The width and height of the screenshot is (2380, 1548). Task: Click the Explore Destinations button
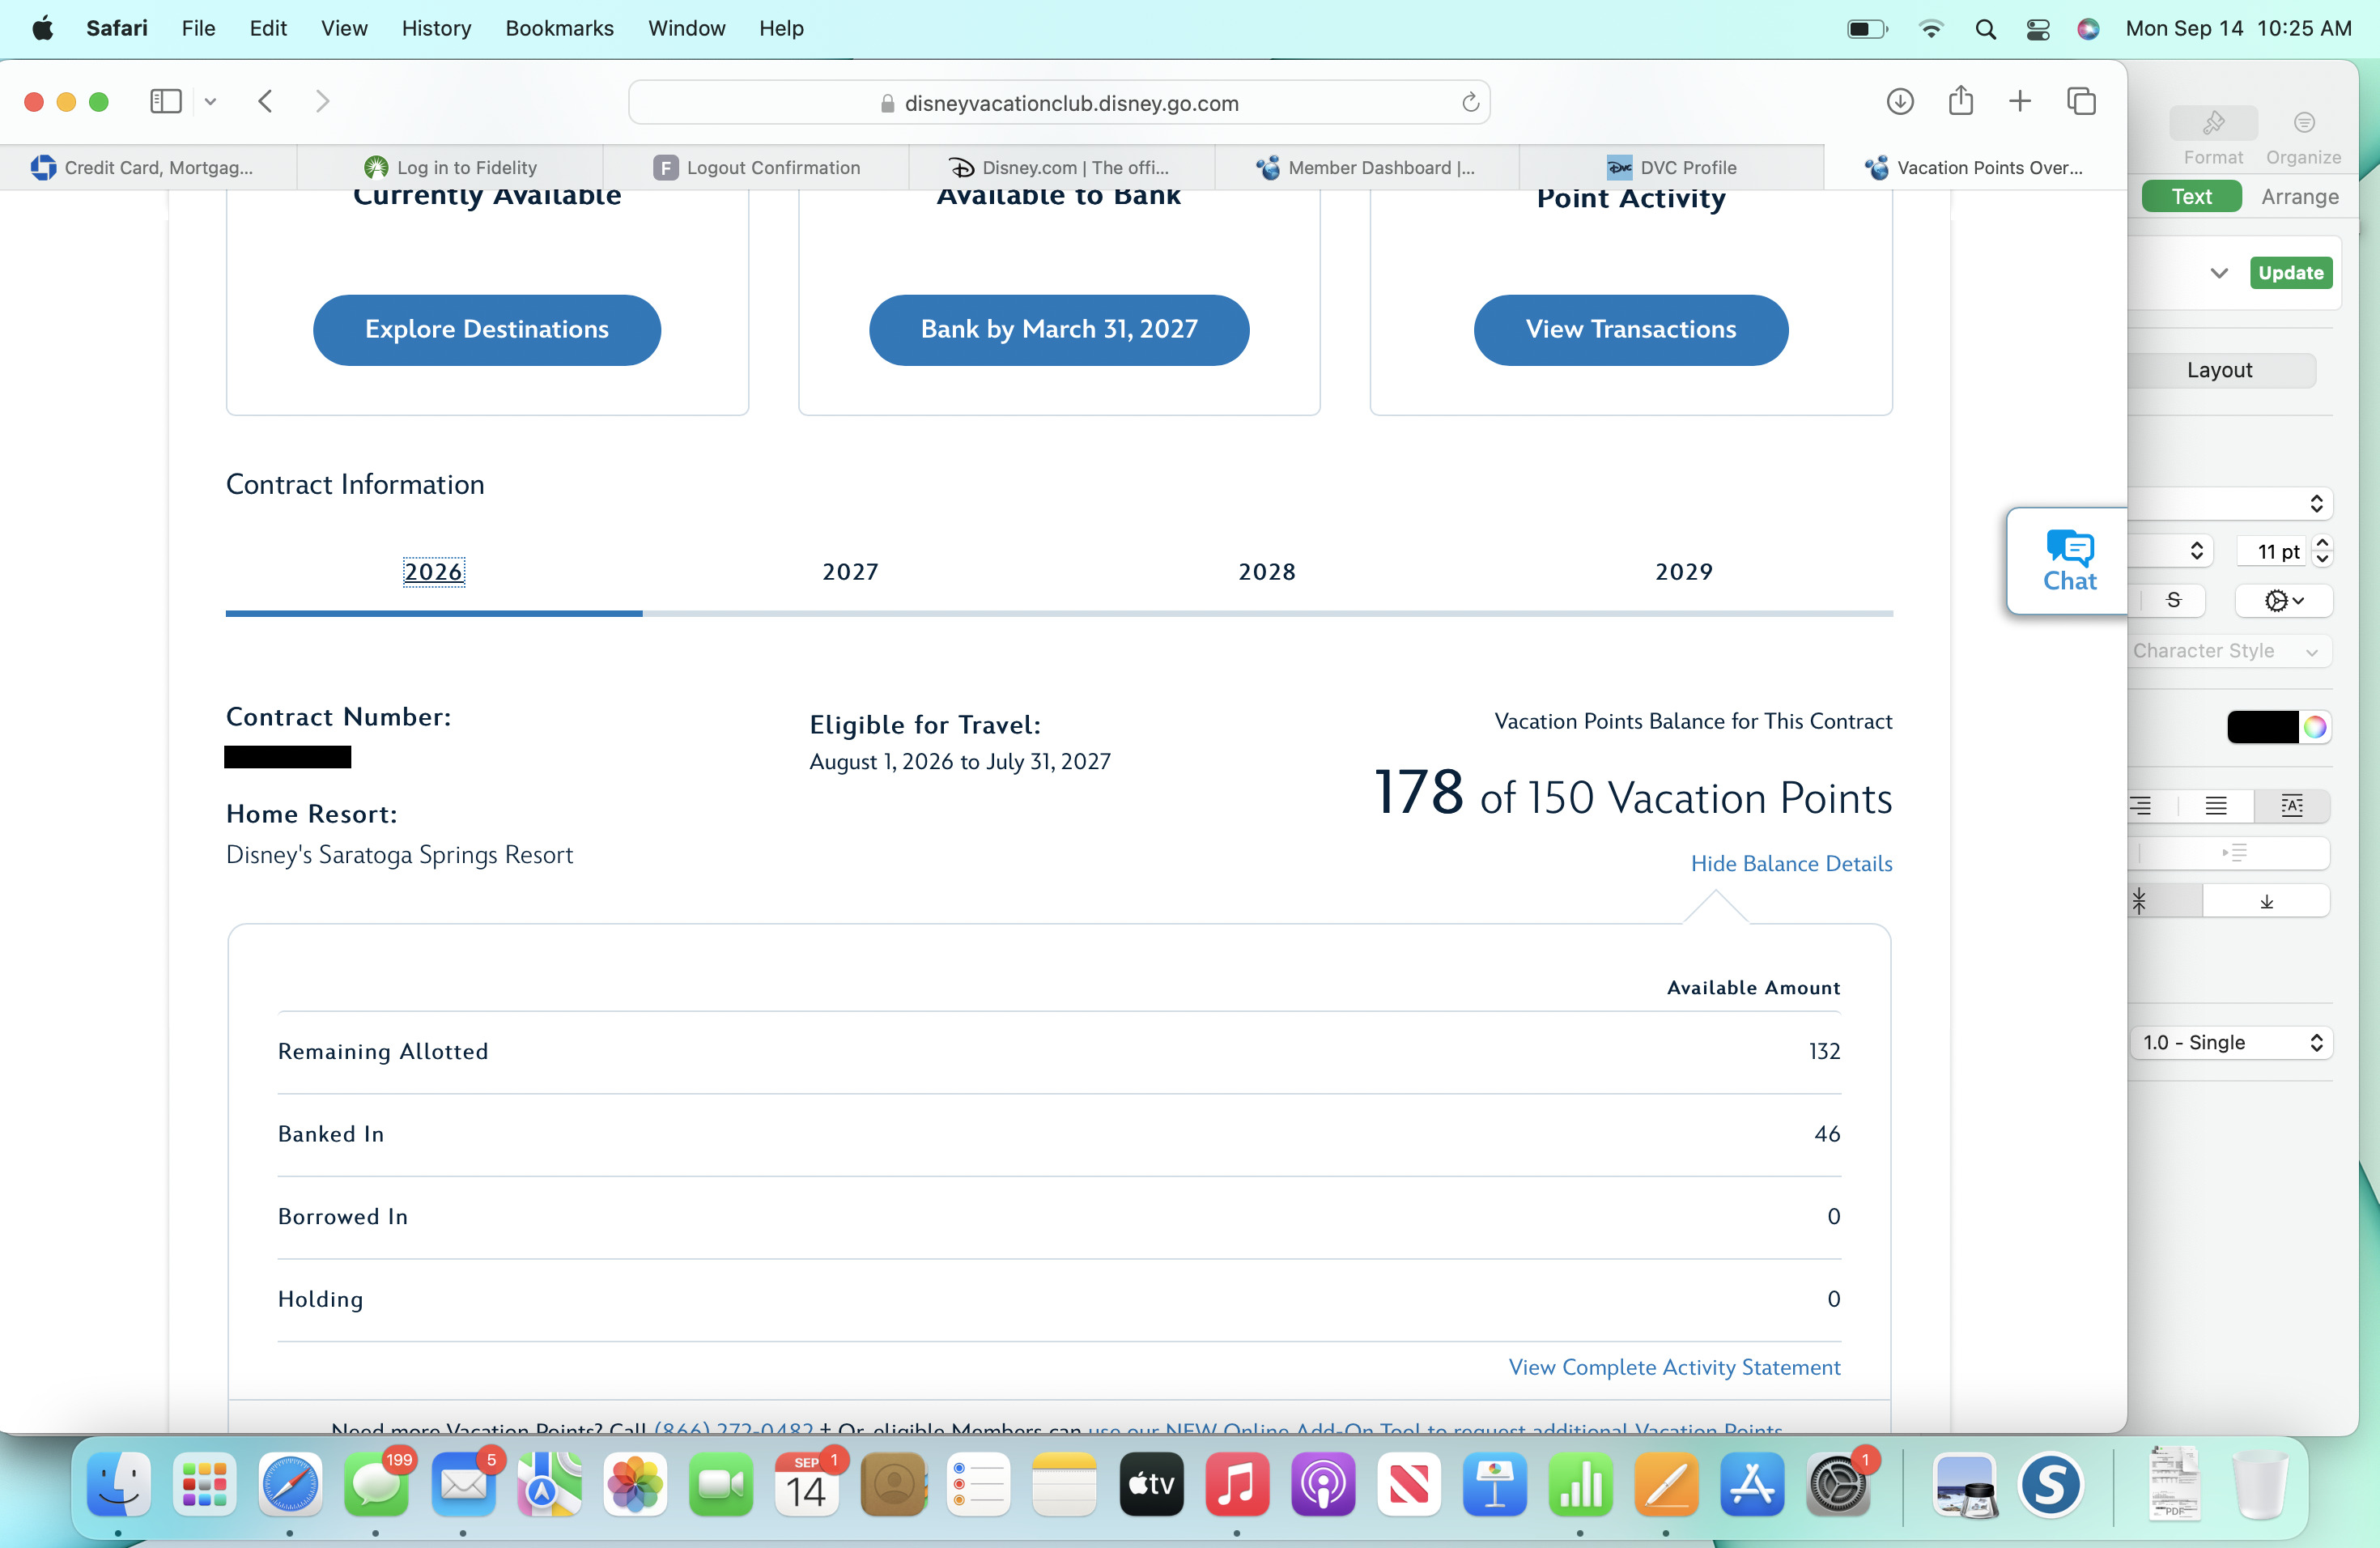tap(487, 330)
